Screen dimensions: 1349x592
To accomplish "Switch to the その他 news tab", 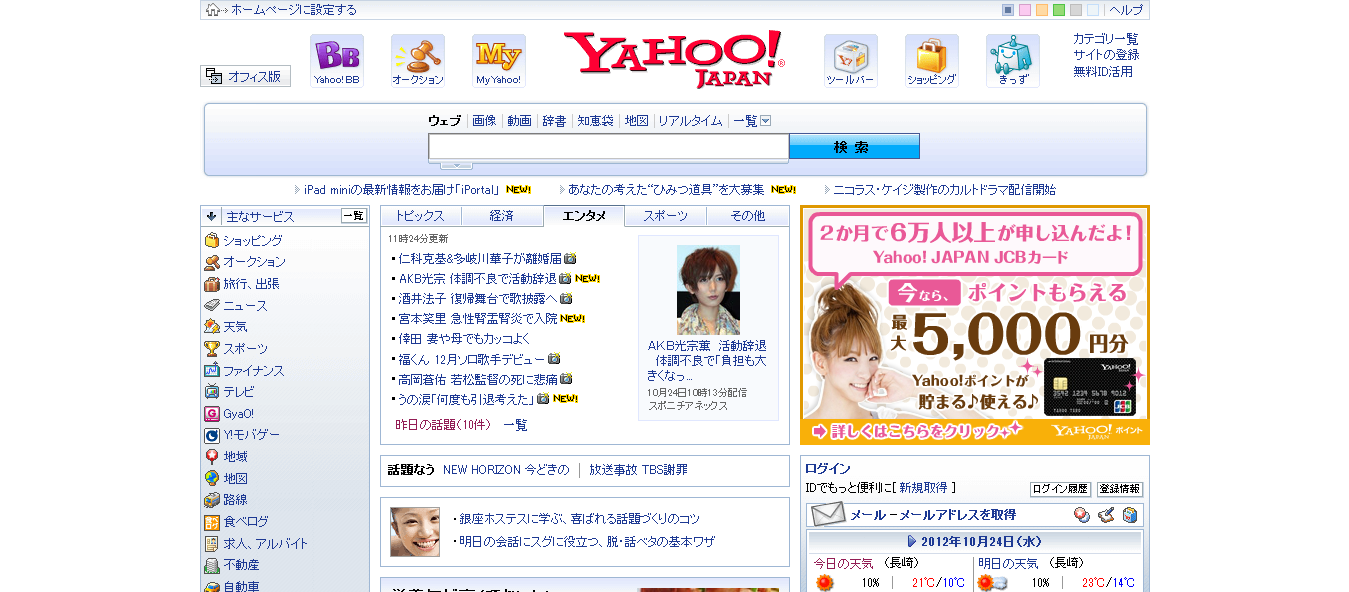I will coord(747,216).
